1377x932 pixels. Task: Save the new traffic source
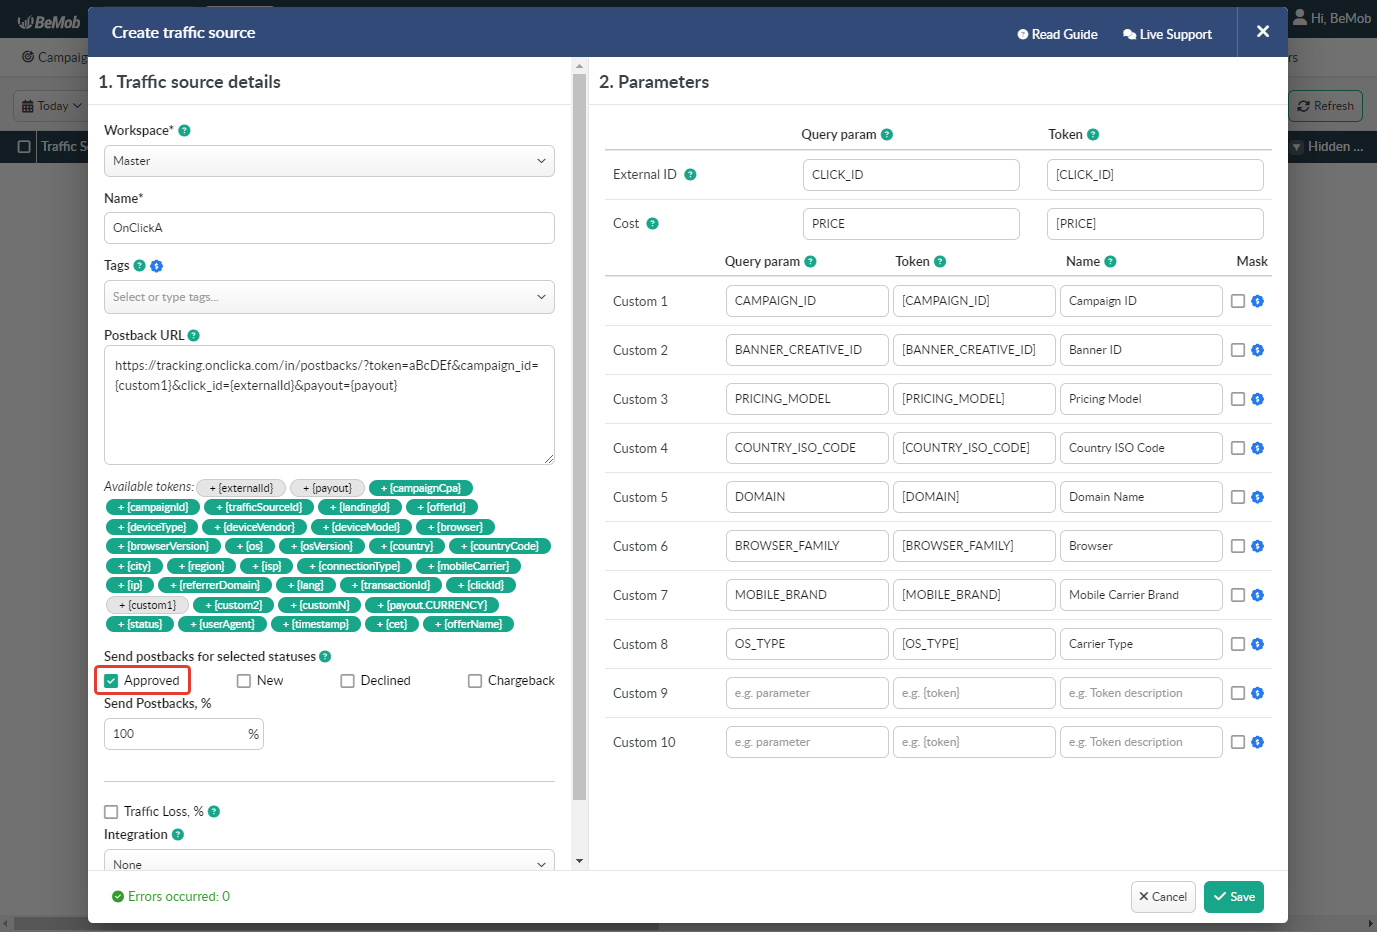point(1233,897)
